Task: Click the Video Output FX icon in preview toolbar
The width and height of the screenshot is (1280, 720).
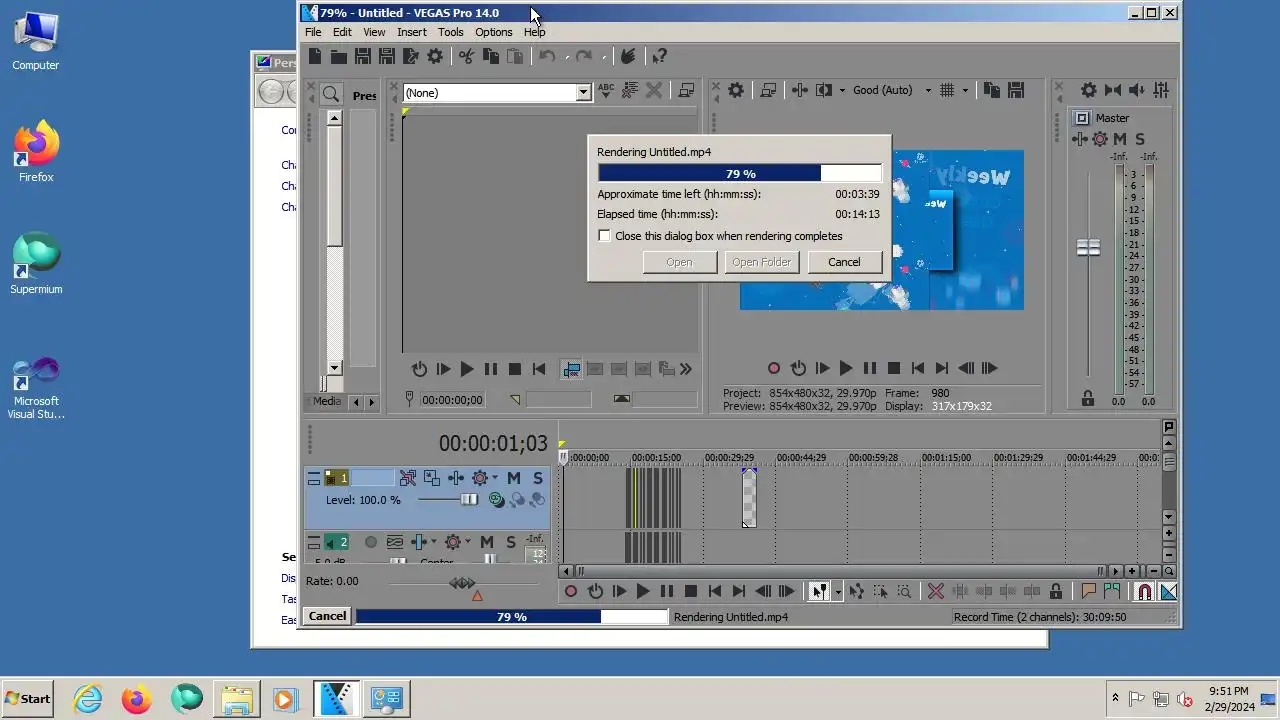Action: (800, 90)
